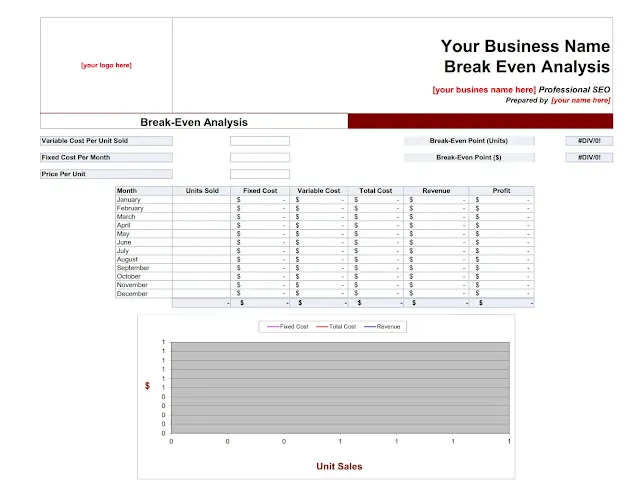Select the Month column header
Image resolution: width=640 pixels, height=494 pixels.
tap(144, 191)
